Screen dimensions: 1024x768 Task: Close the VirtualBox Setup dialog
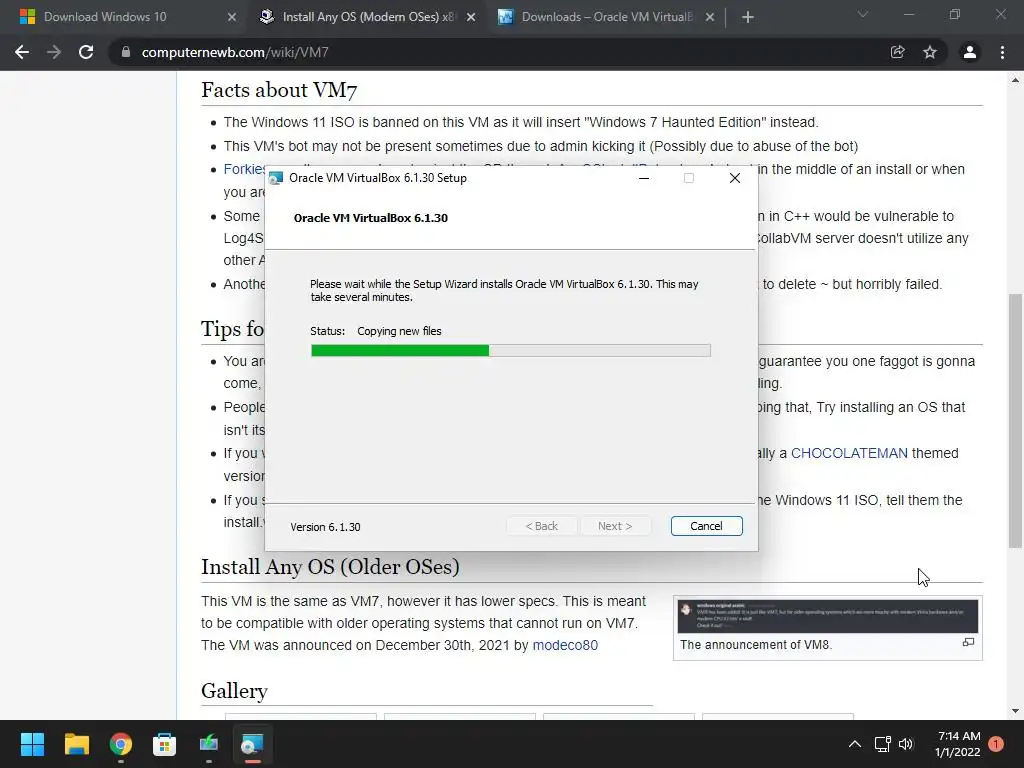(735, 178)
